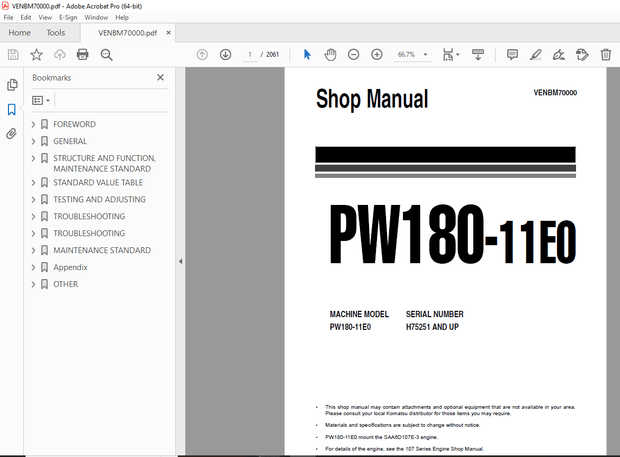
Task: Jump to the OTHER bookmark text
Action: click(66, 285)
